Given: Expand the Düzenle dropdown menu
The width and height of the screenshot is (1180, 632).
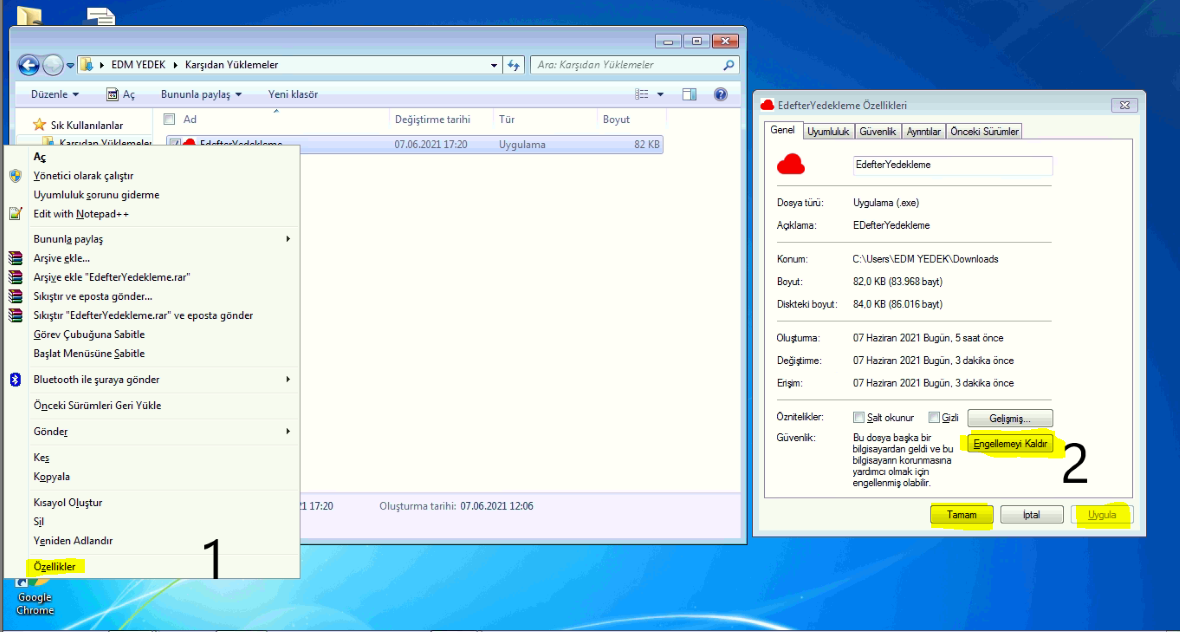Looking at the screenshot, I should pyautogui.click(x=54, y=94).
